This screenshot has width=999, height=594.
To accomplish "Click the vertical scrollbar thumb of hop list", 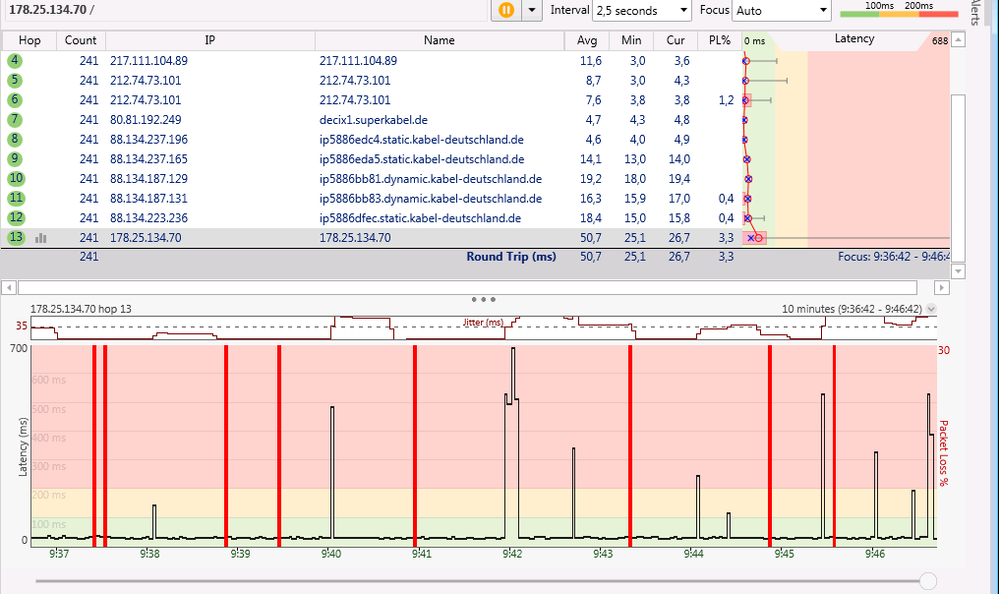I will point(958,178).
